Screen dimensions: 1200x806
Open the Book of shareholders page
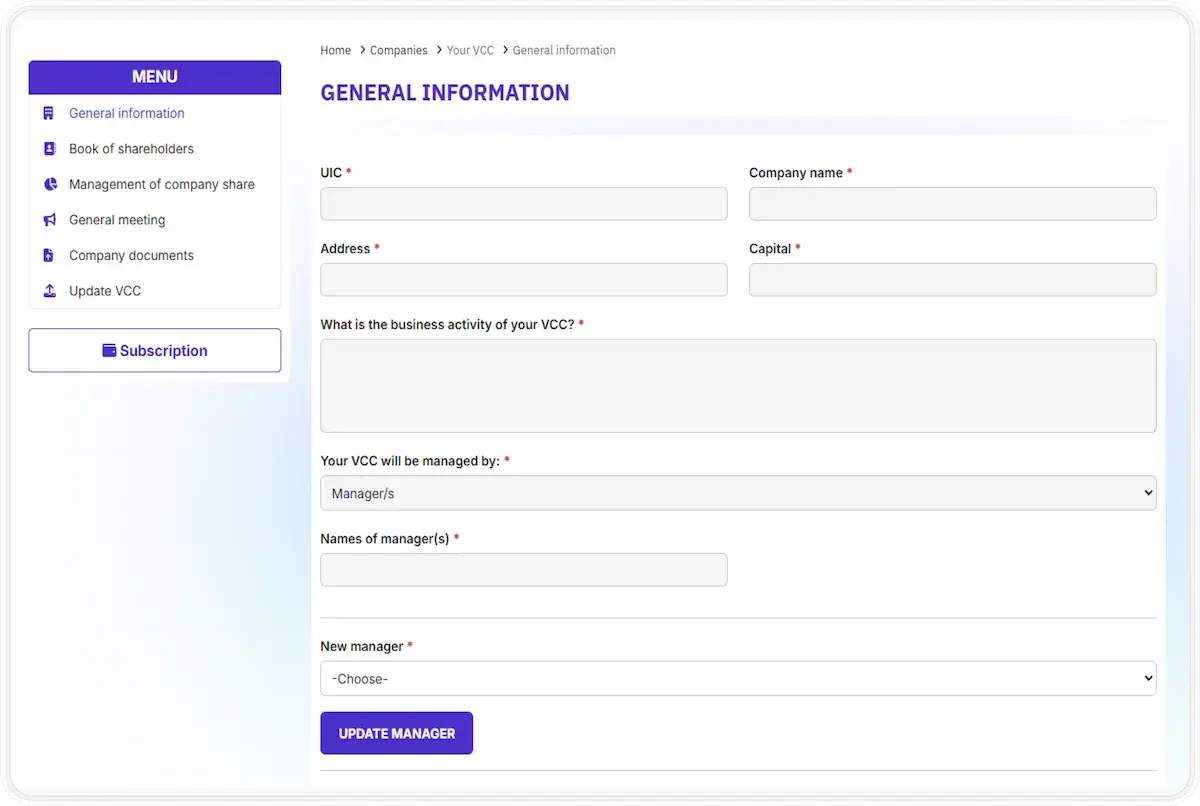point(131,148)
